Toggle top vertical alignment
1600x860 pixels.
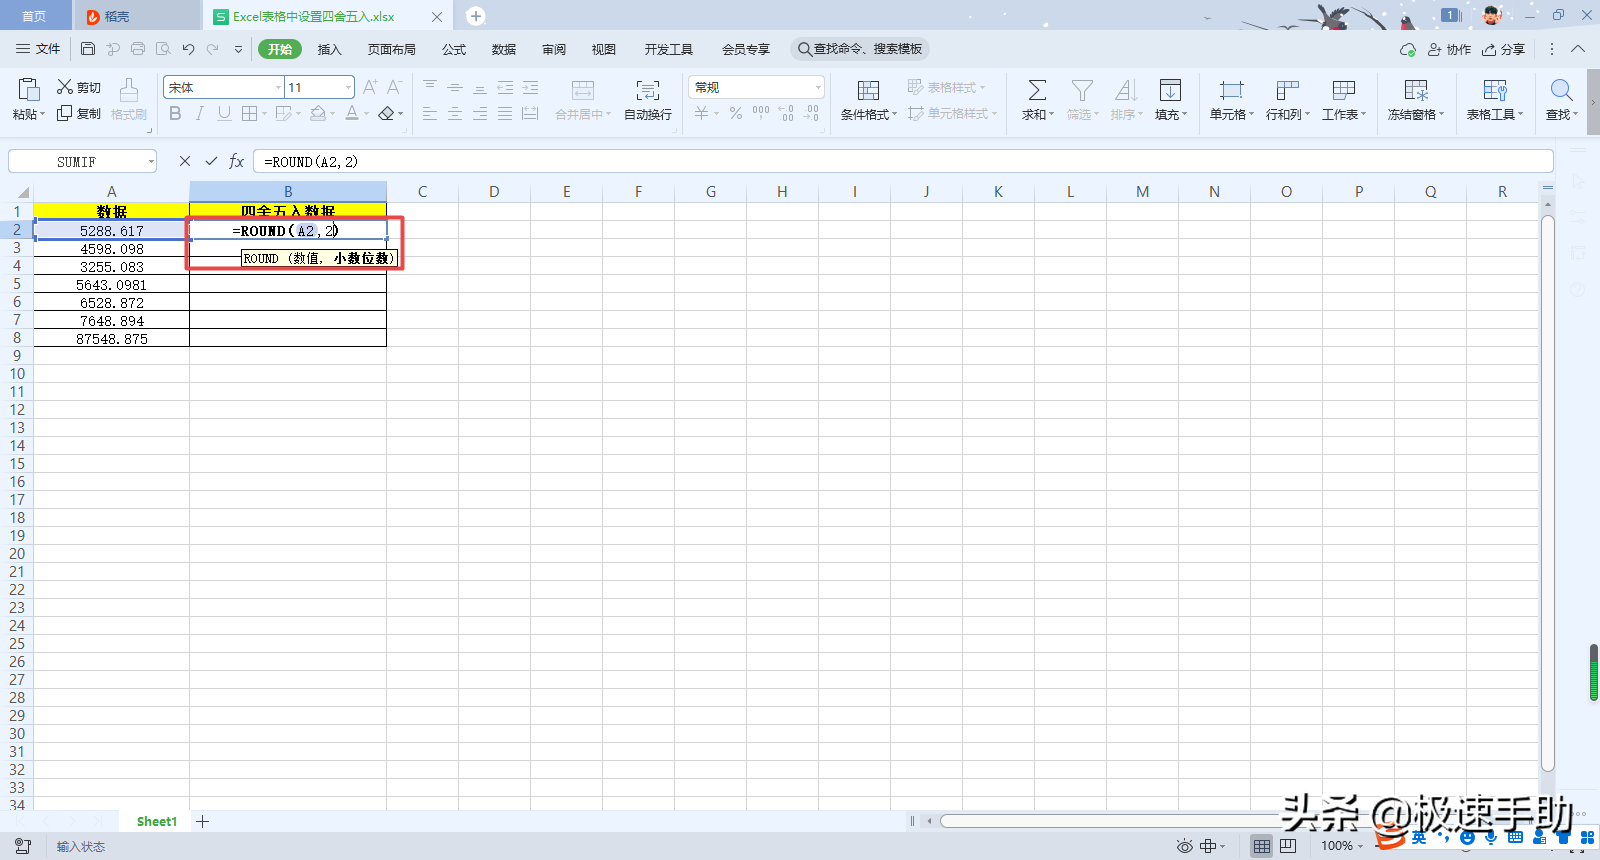click(430, 87)
